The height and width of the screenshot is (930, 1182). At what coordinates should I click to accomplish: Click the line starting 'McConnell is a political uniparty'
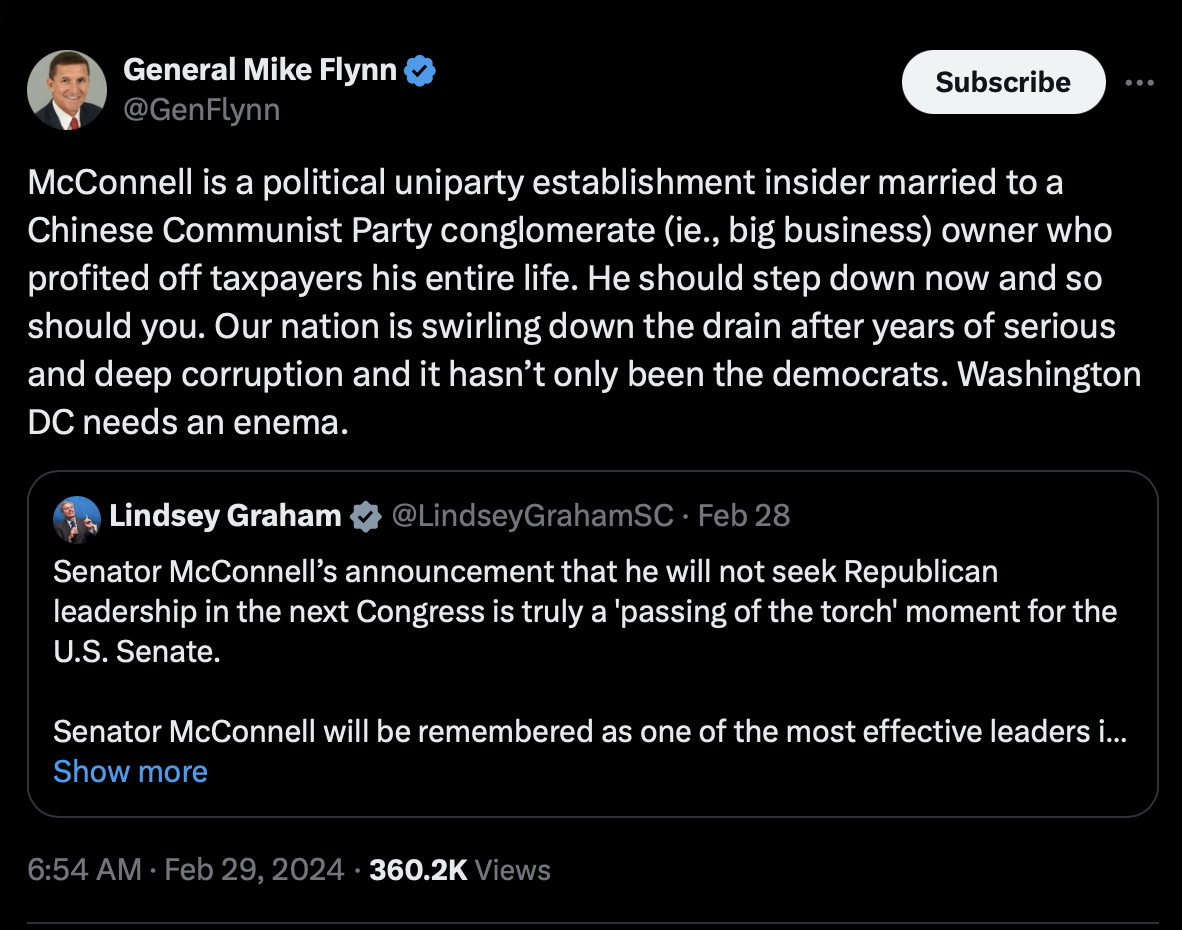[x=545, y=183]
